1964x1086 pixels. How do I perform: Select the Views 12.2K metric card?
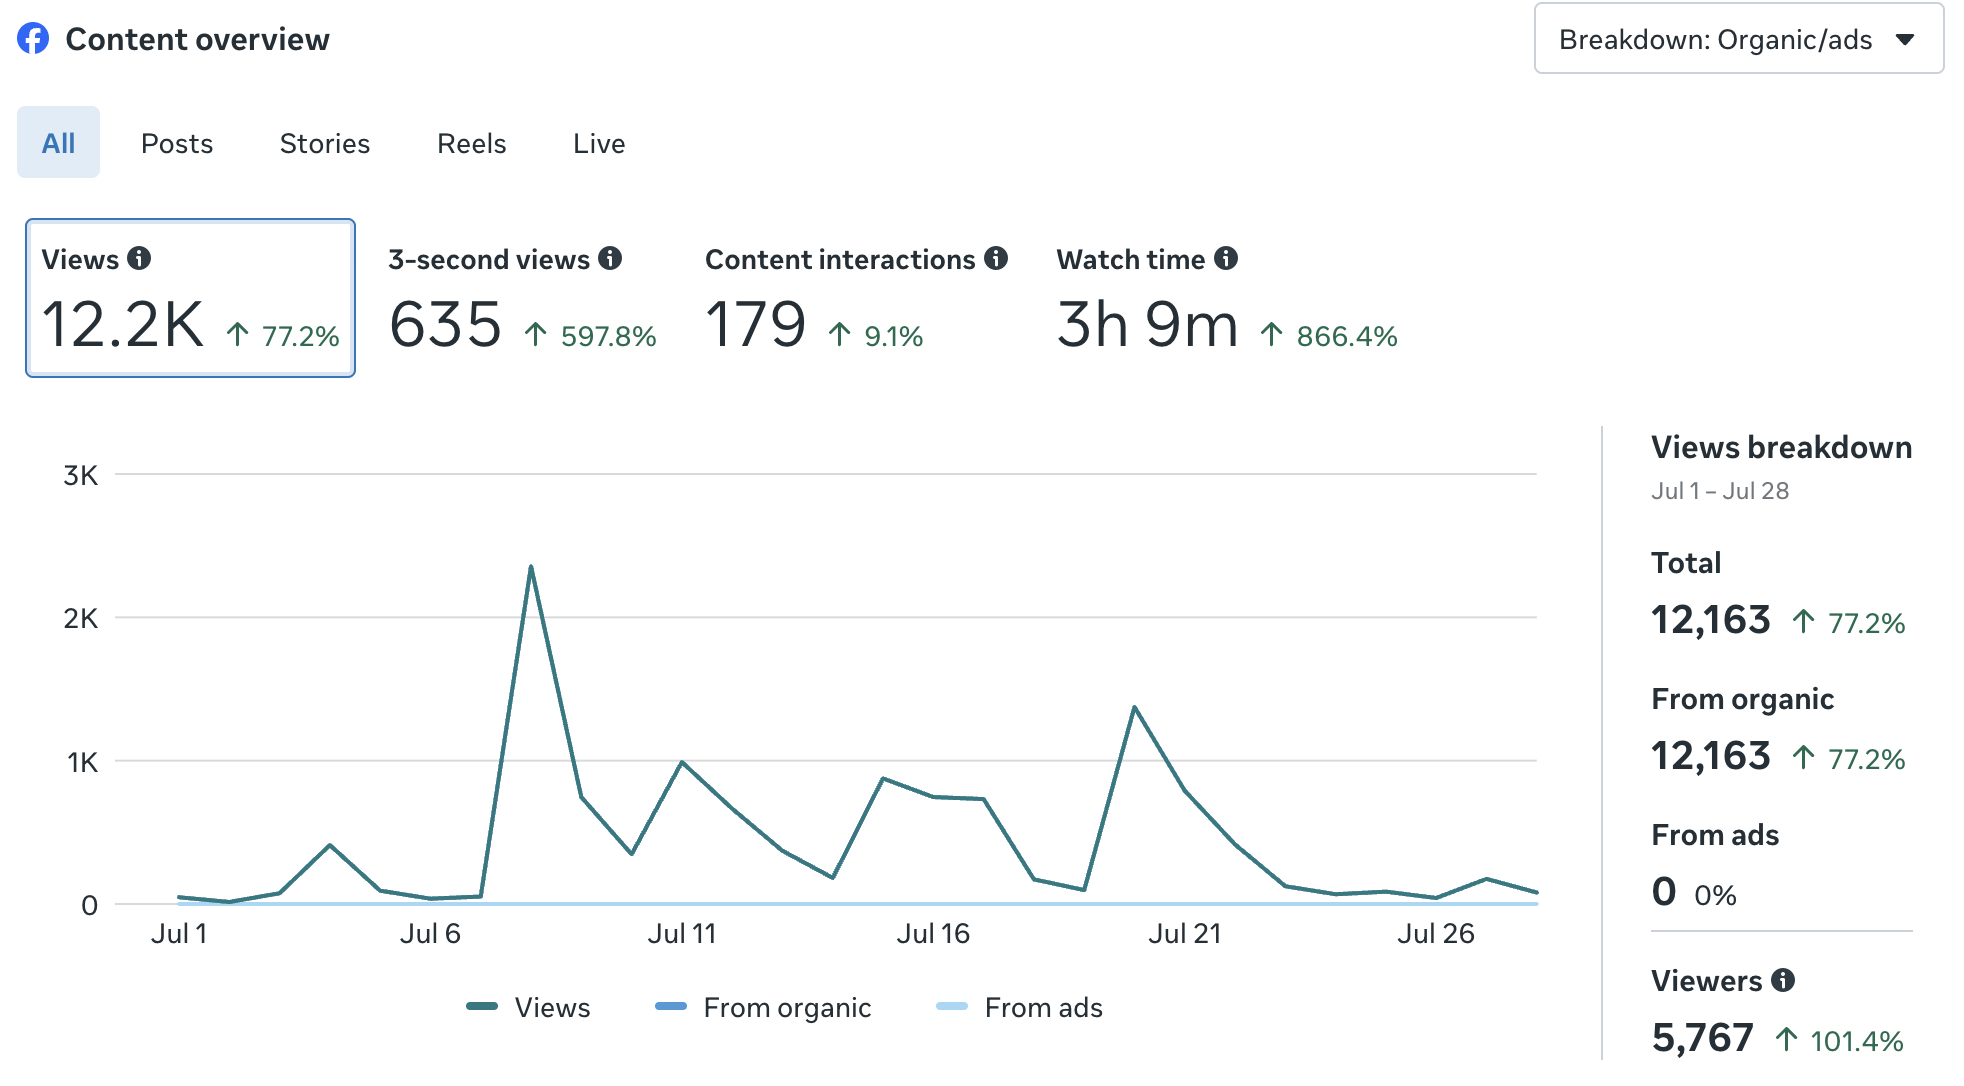tap(190, 298)
